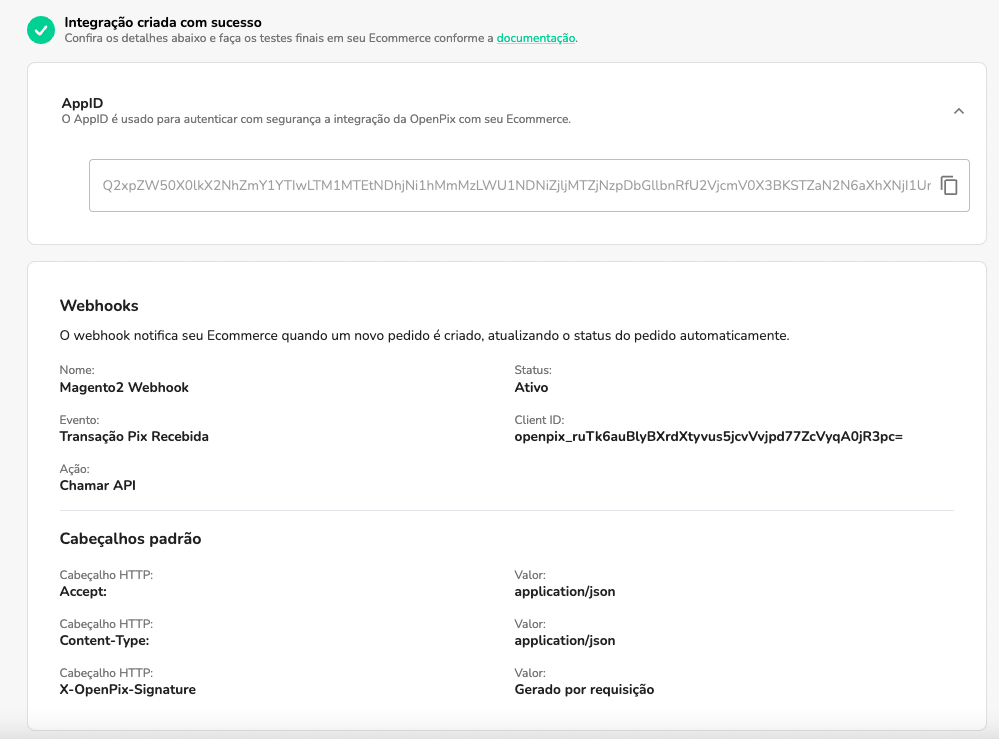Click the Chamar API action value
The height and width of the screenshot is (739, 999).
click(x=98, y=486)
